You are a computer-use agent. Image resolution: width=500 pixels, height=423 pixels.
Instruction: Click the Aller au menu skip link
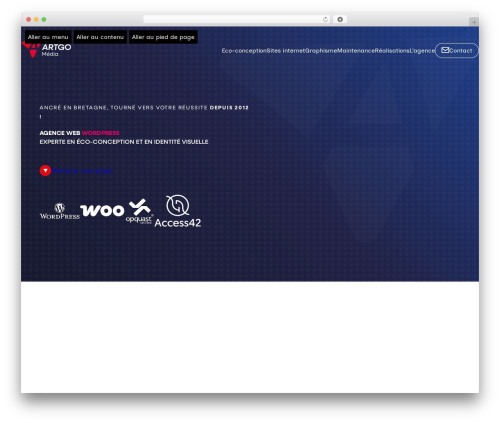click(x=48, y=37)
